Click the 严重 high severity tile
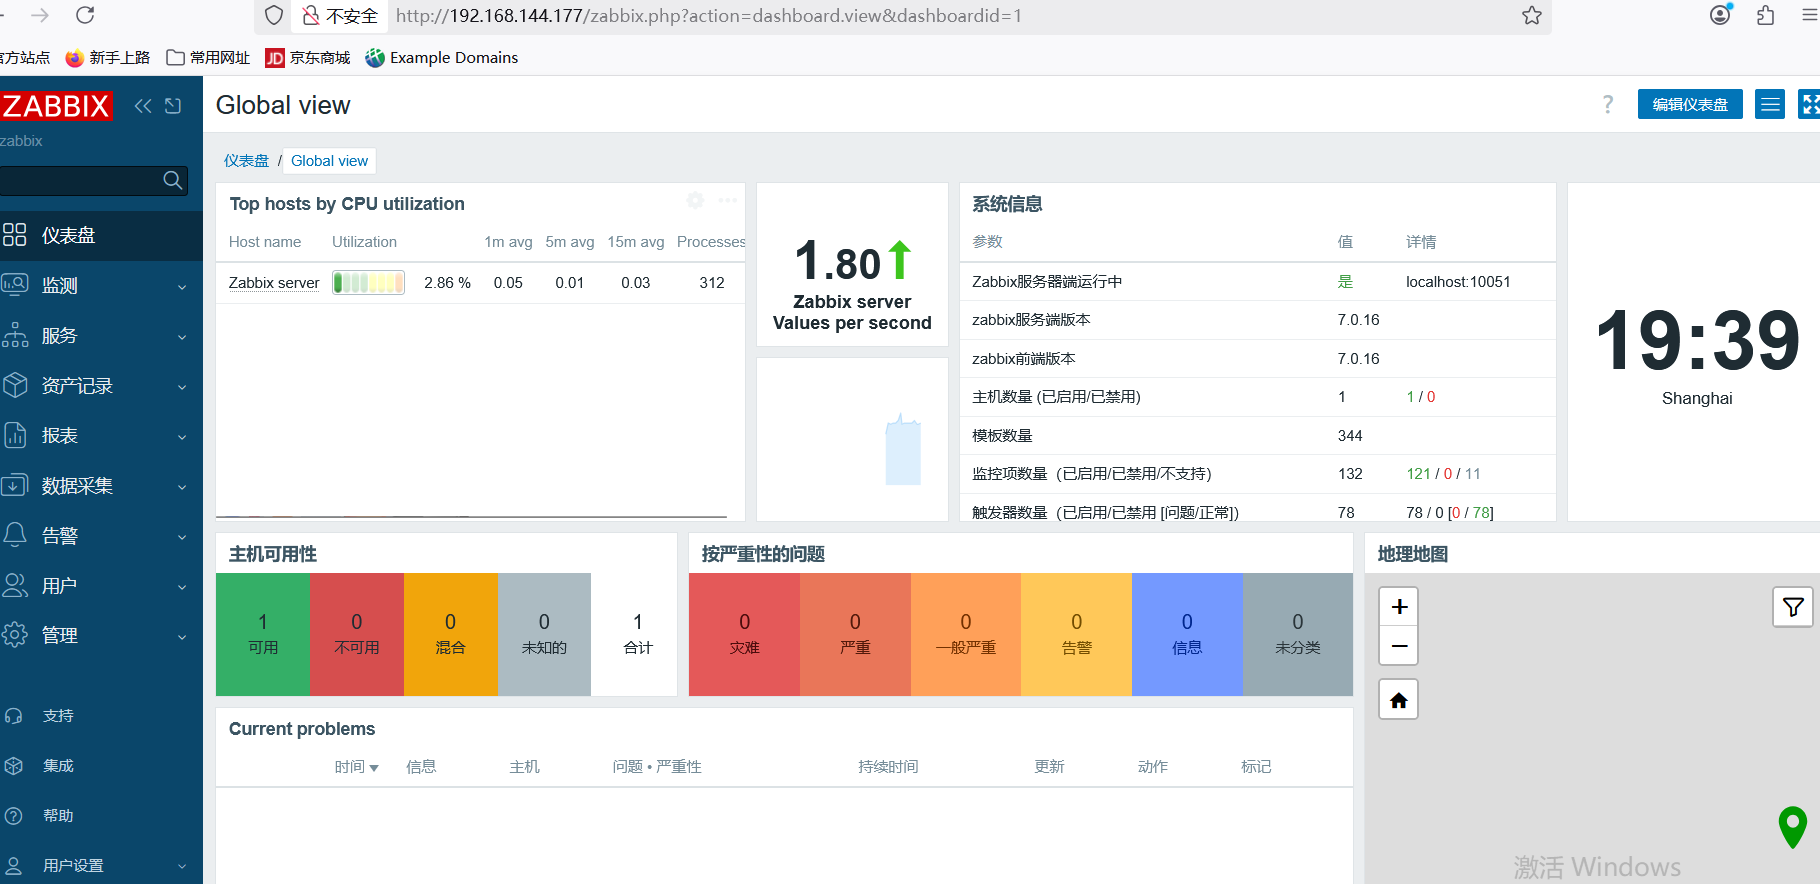 pyautogui.click(x=855, y=634)
